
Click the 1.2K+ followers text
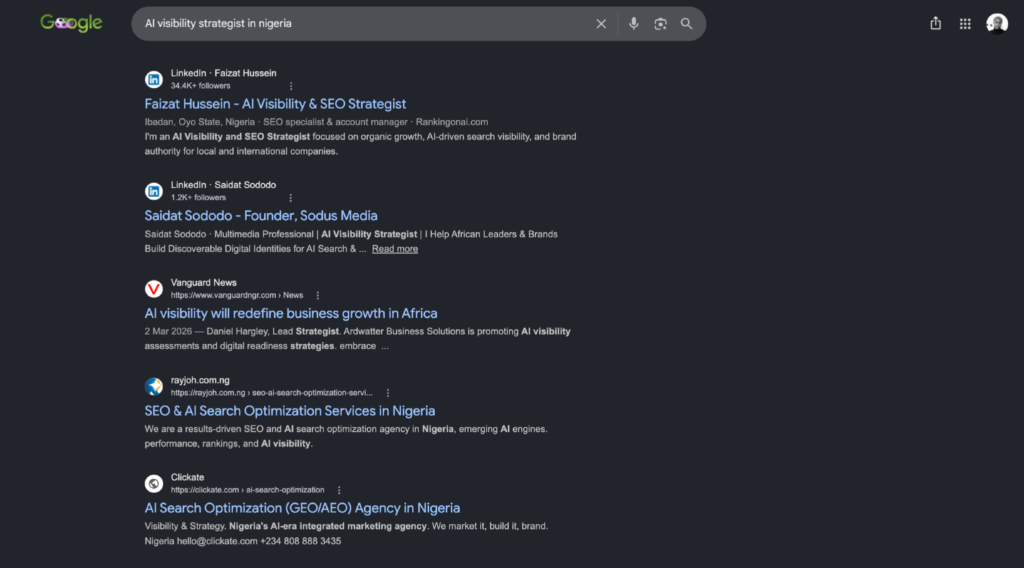(x=199, y=197)
